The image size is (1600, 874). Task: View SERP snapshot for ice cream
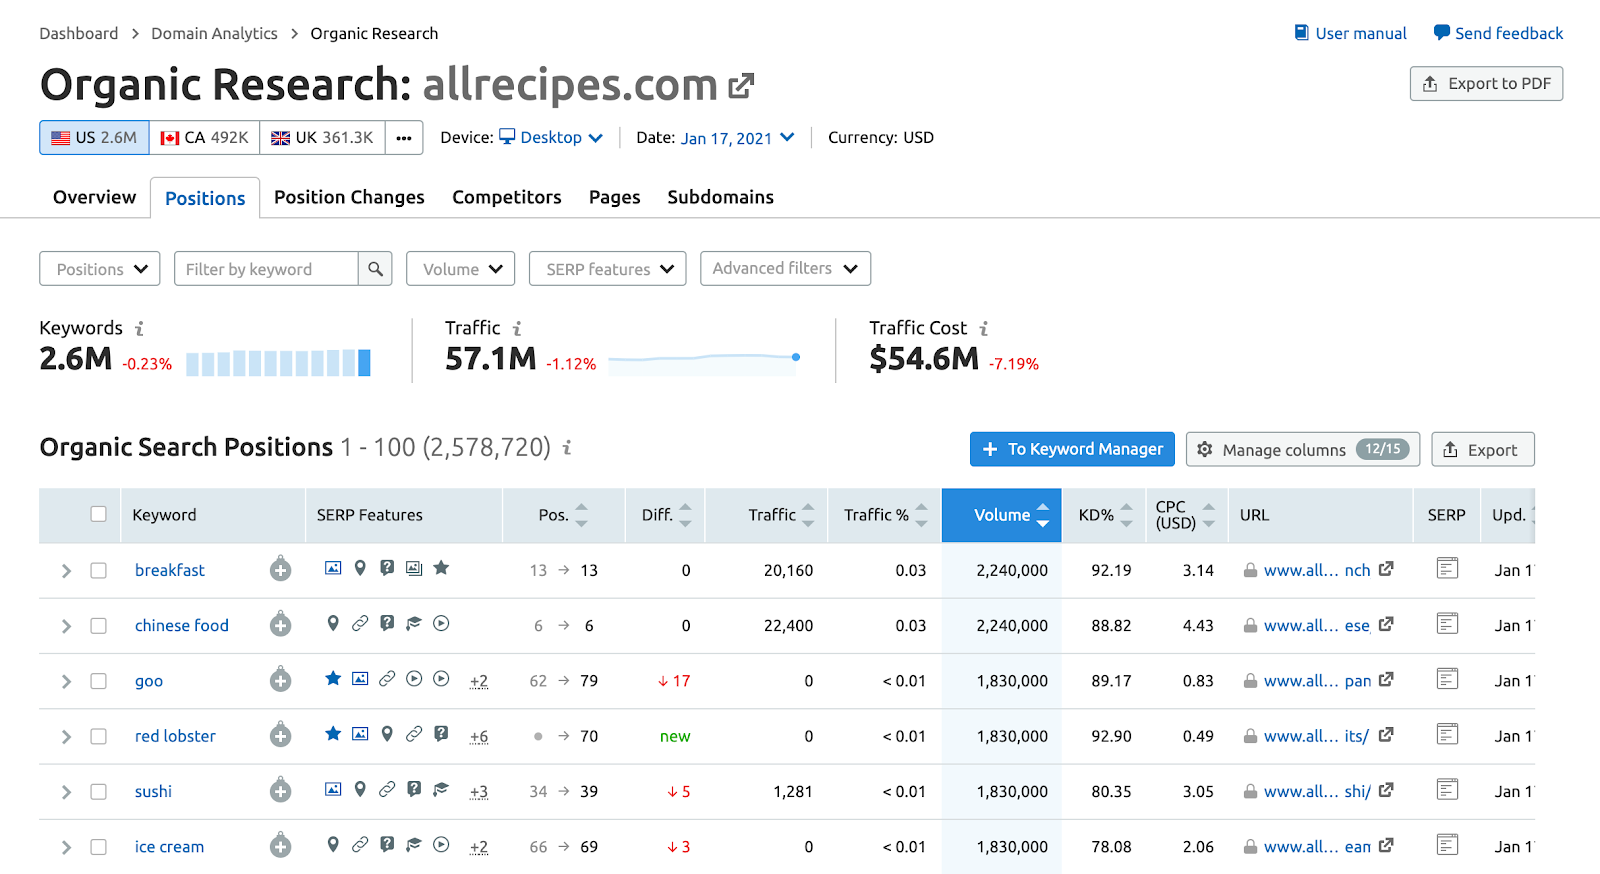(1447, 846)
